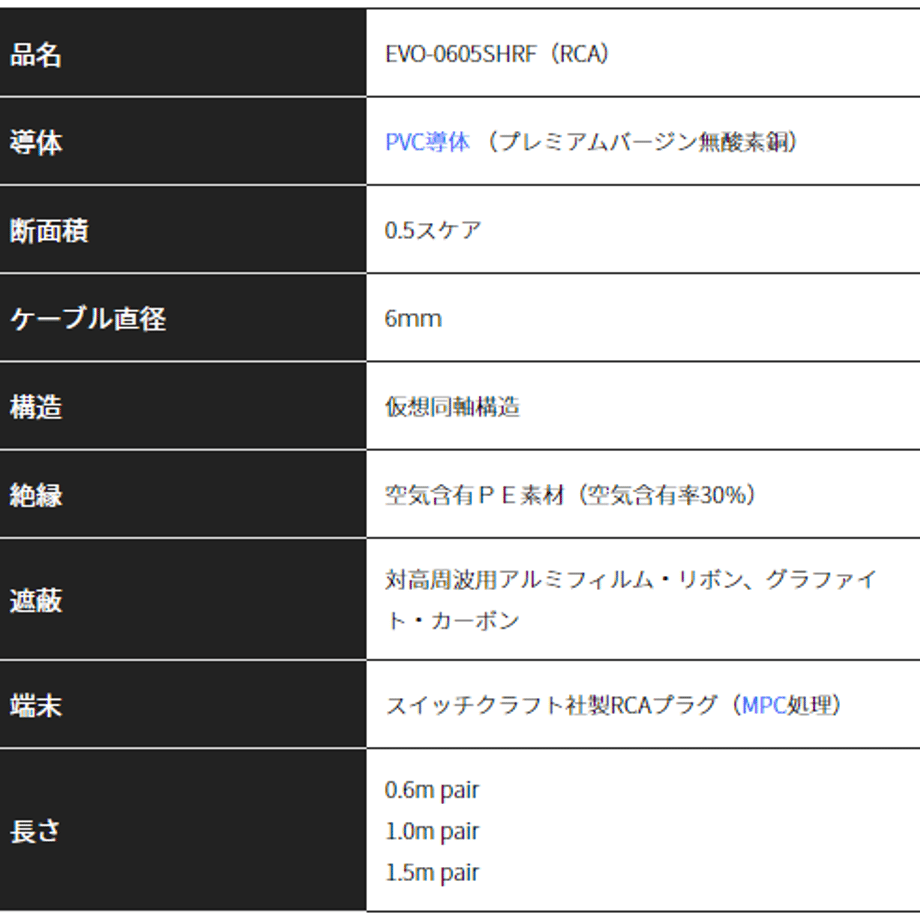This screenshot has width=920, height=920.
Task: Select the 1.5m pair length entry
Action: click(432, 872)
